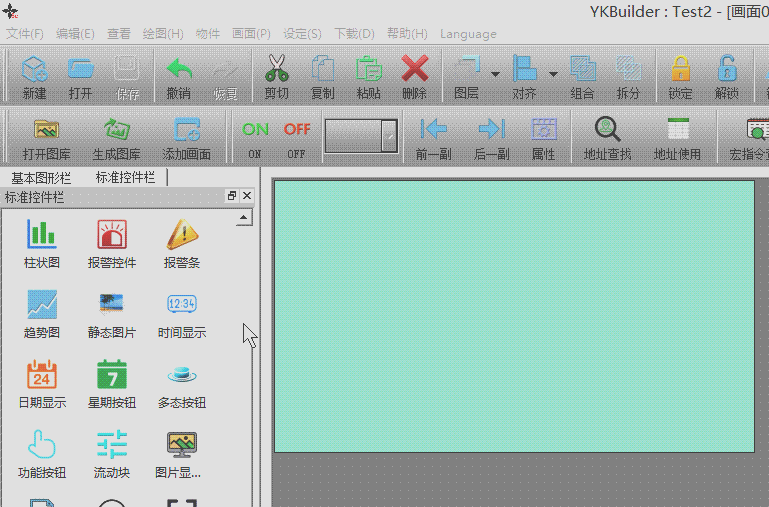Open the state selection combo box
769x507 pixels.
(361, 136)
